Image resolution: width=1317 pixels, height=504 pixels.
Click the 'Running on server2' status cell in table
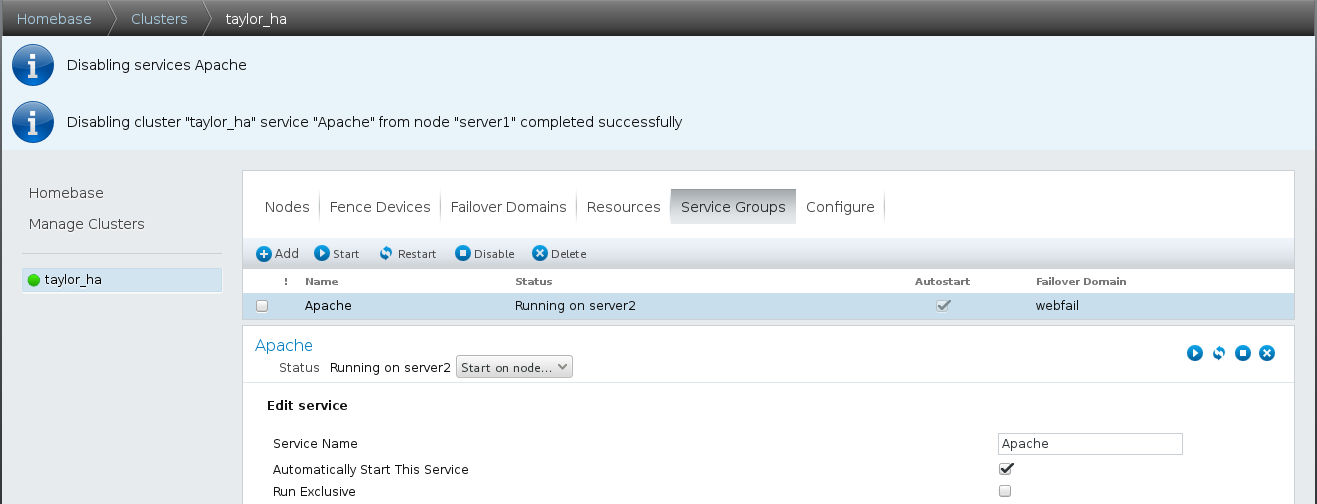[x=575, y=306]
